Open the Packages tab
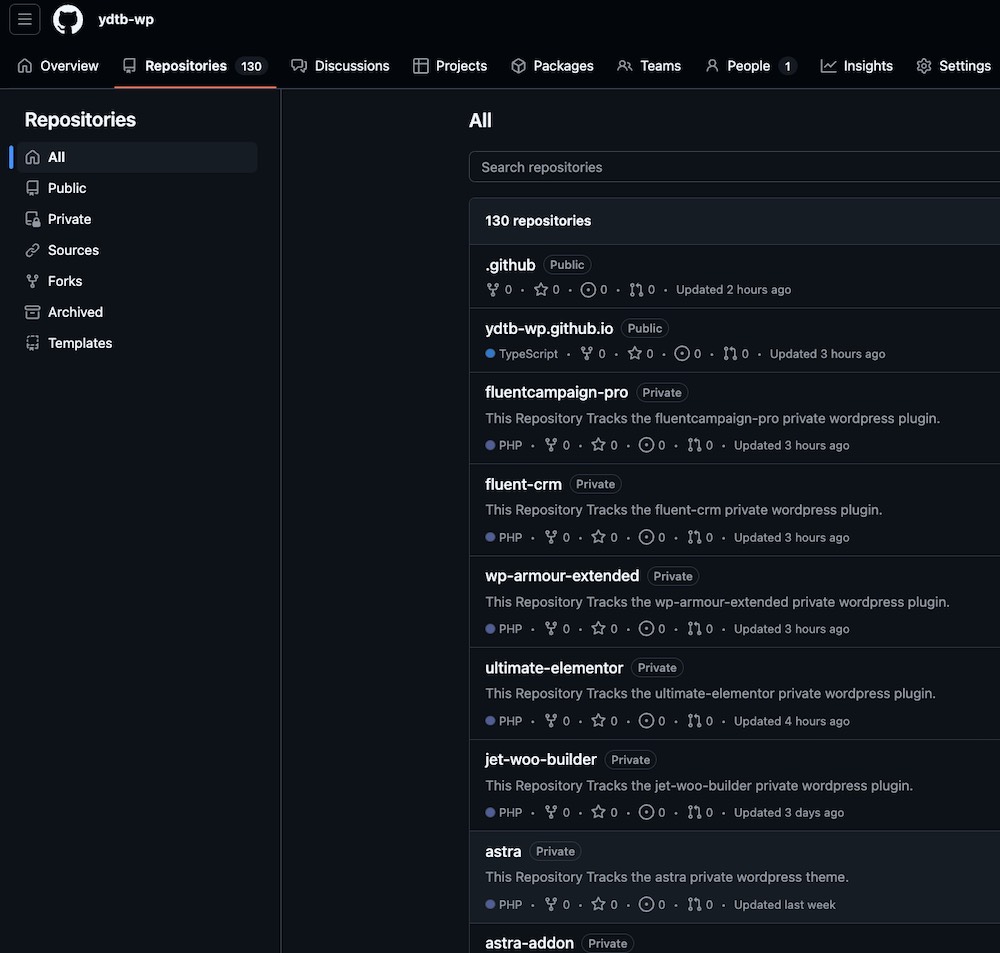This screenshot has height=953, width=1000. [x=552, y=66]
